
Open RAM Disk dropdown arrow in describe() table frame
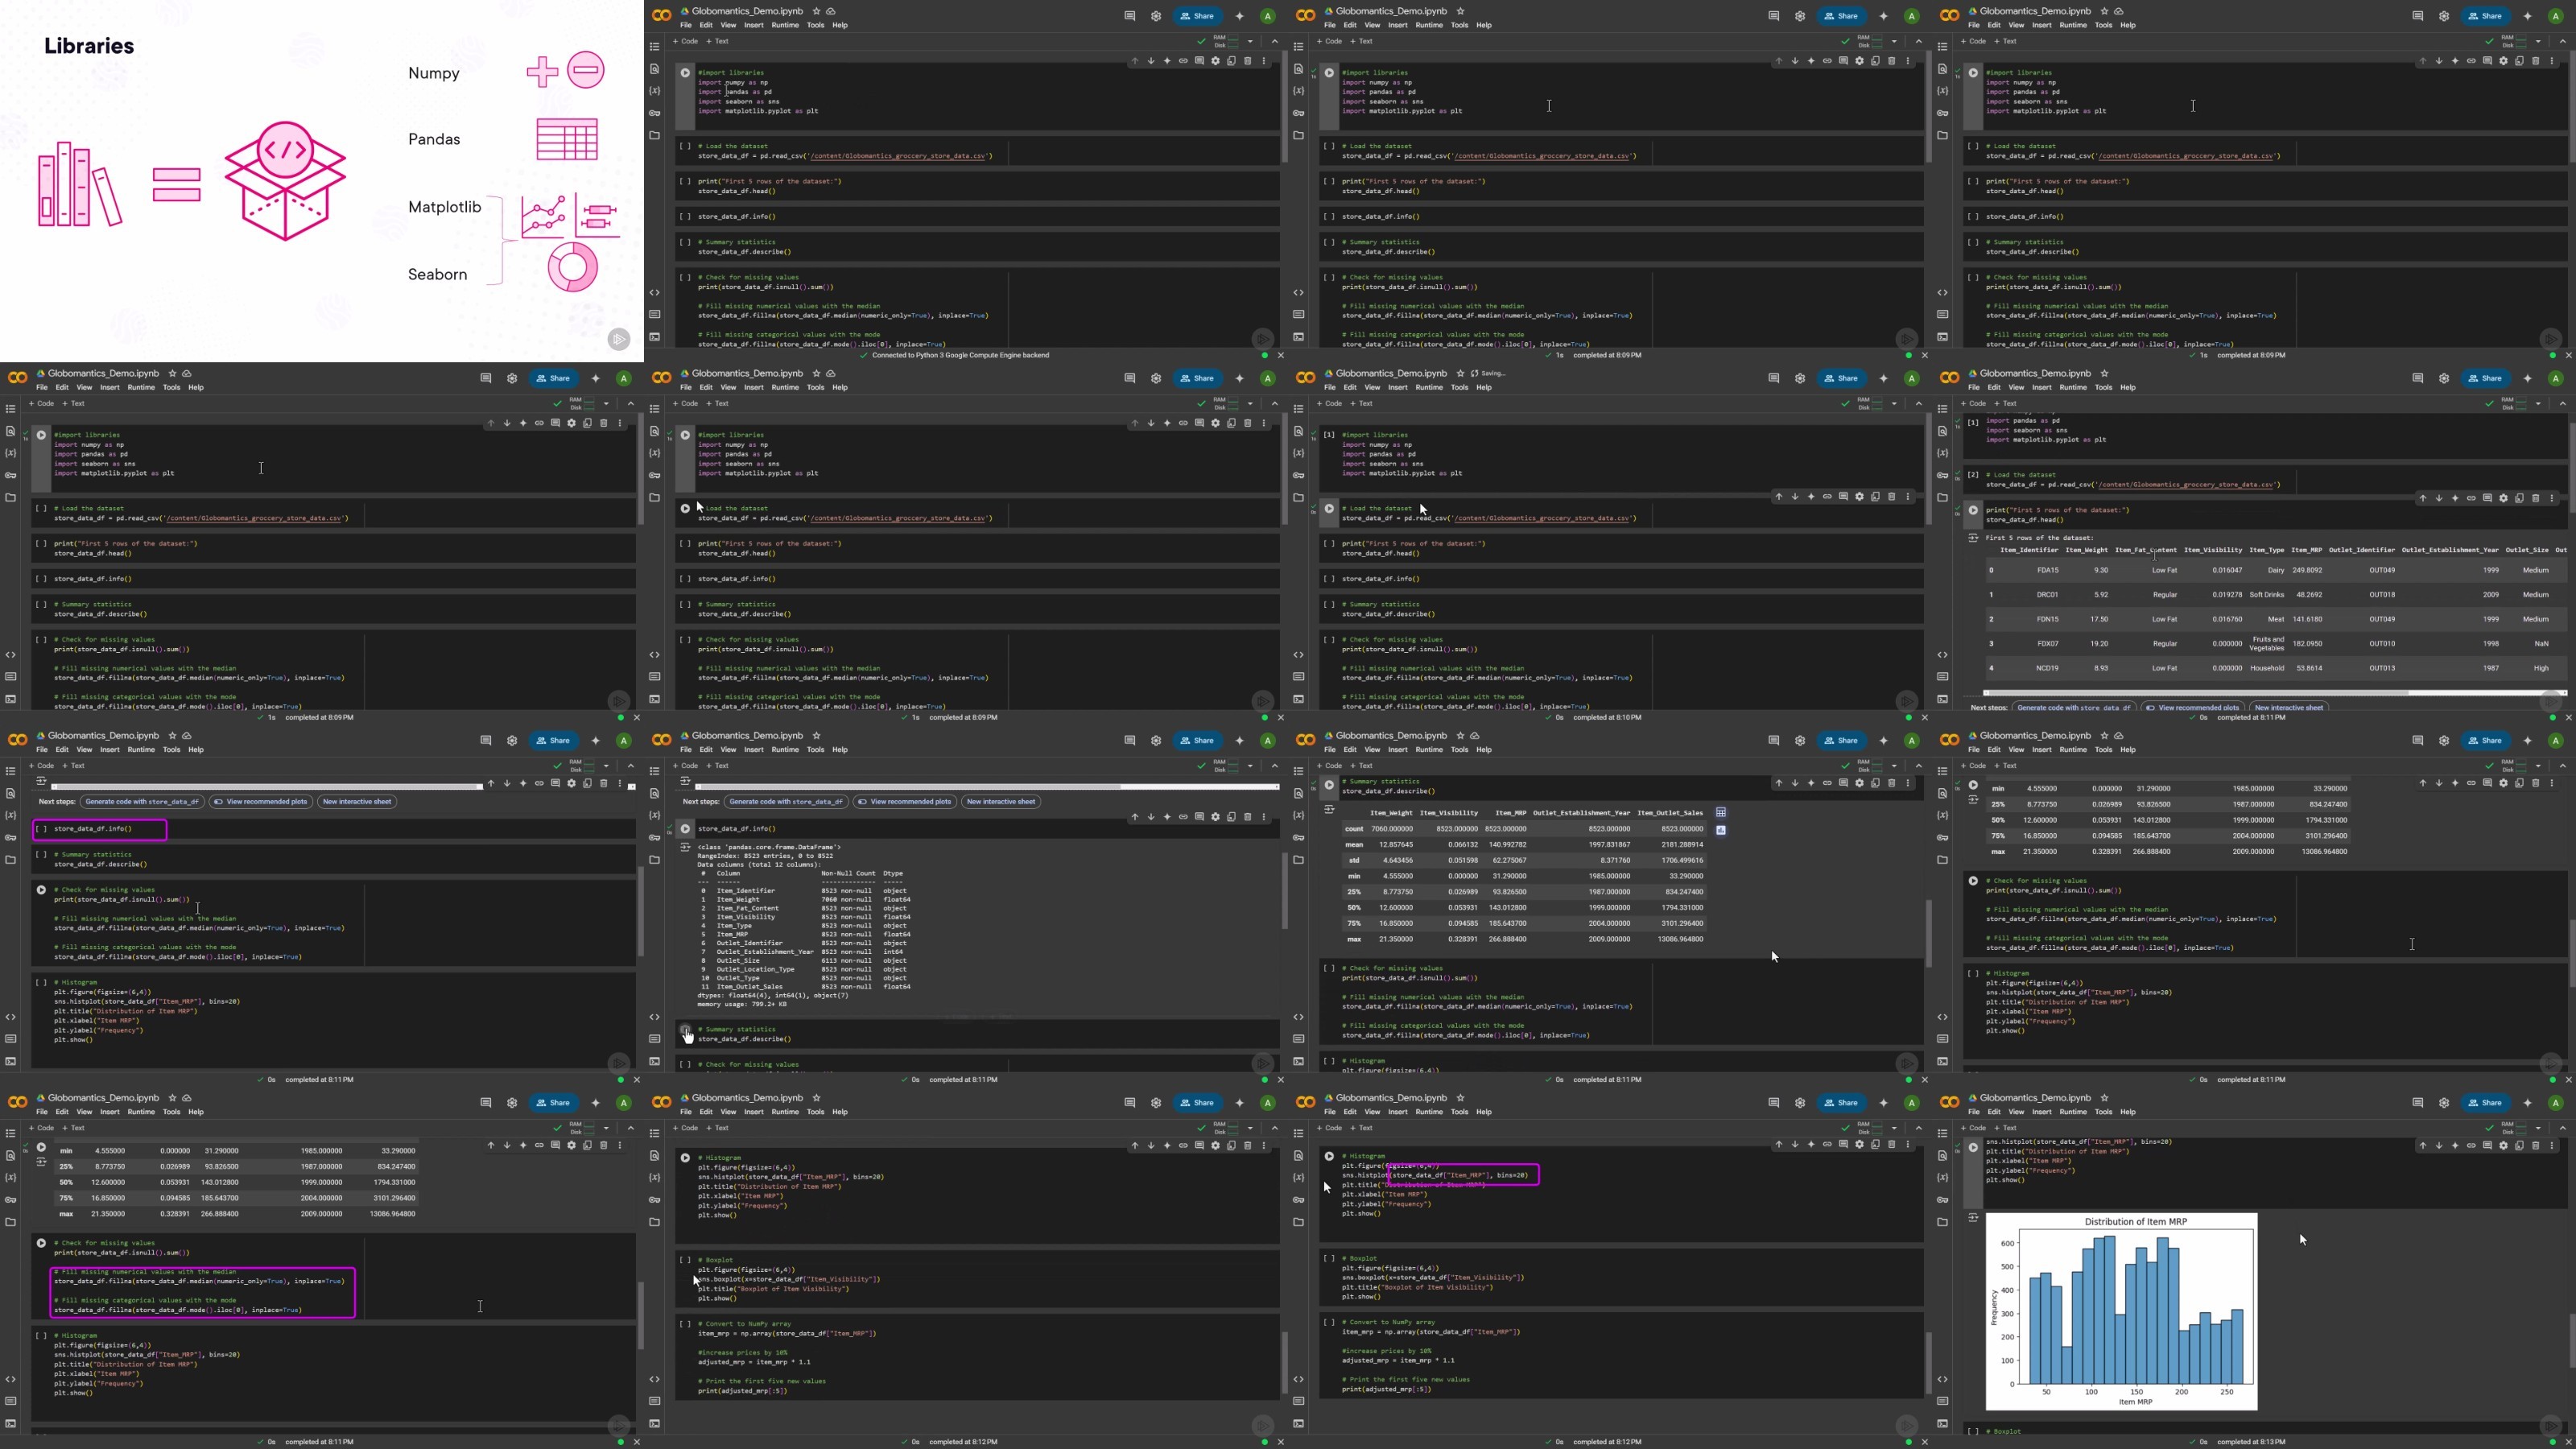(x=1894, y=766)
